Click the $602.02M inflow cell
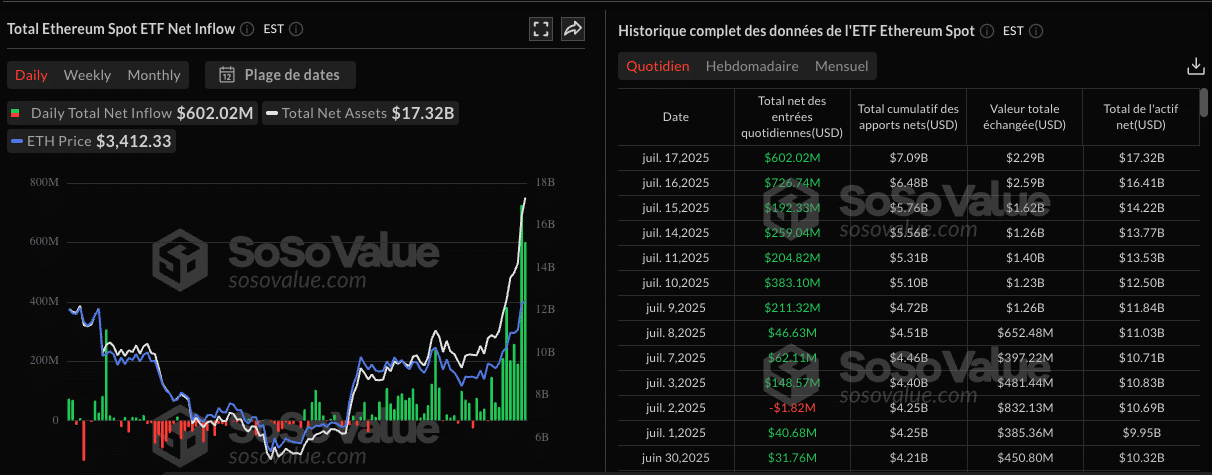The height and width of the screenshot is (475, 1212). (792, 158)
